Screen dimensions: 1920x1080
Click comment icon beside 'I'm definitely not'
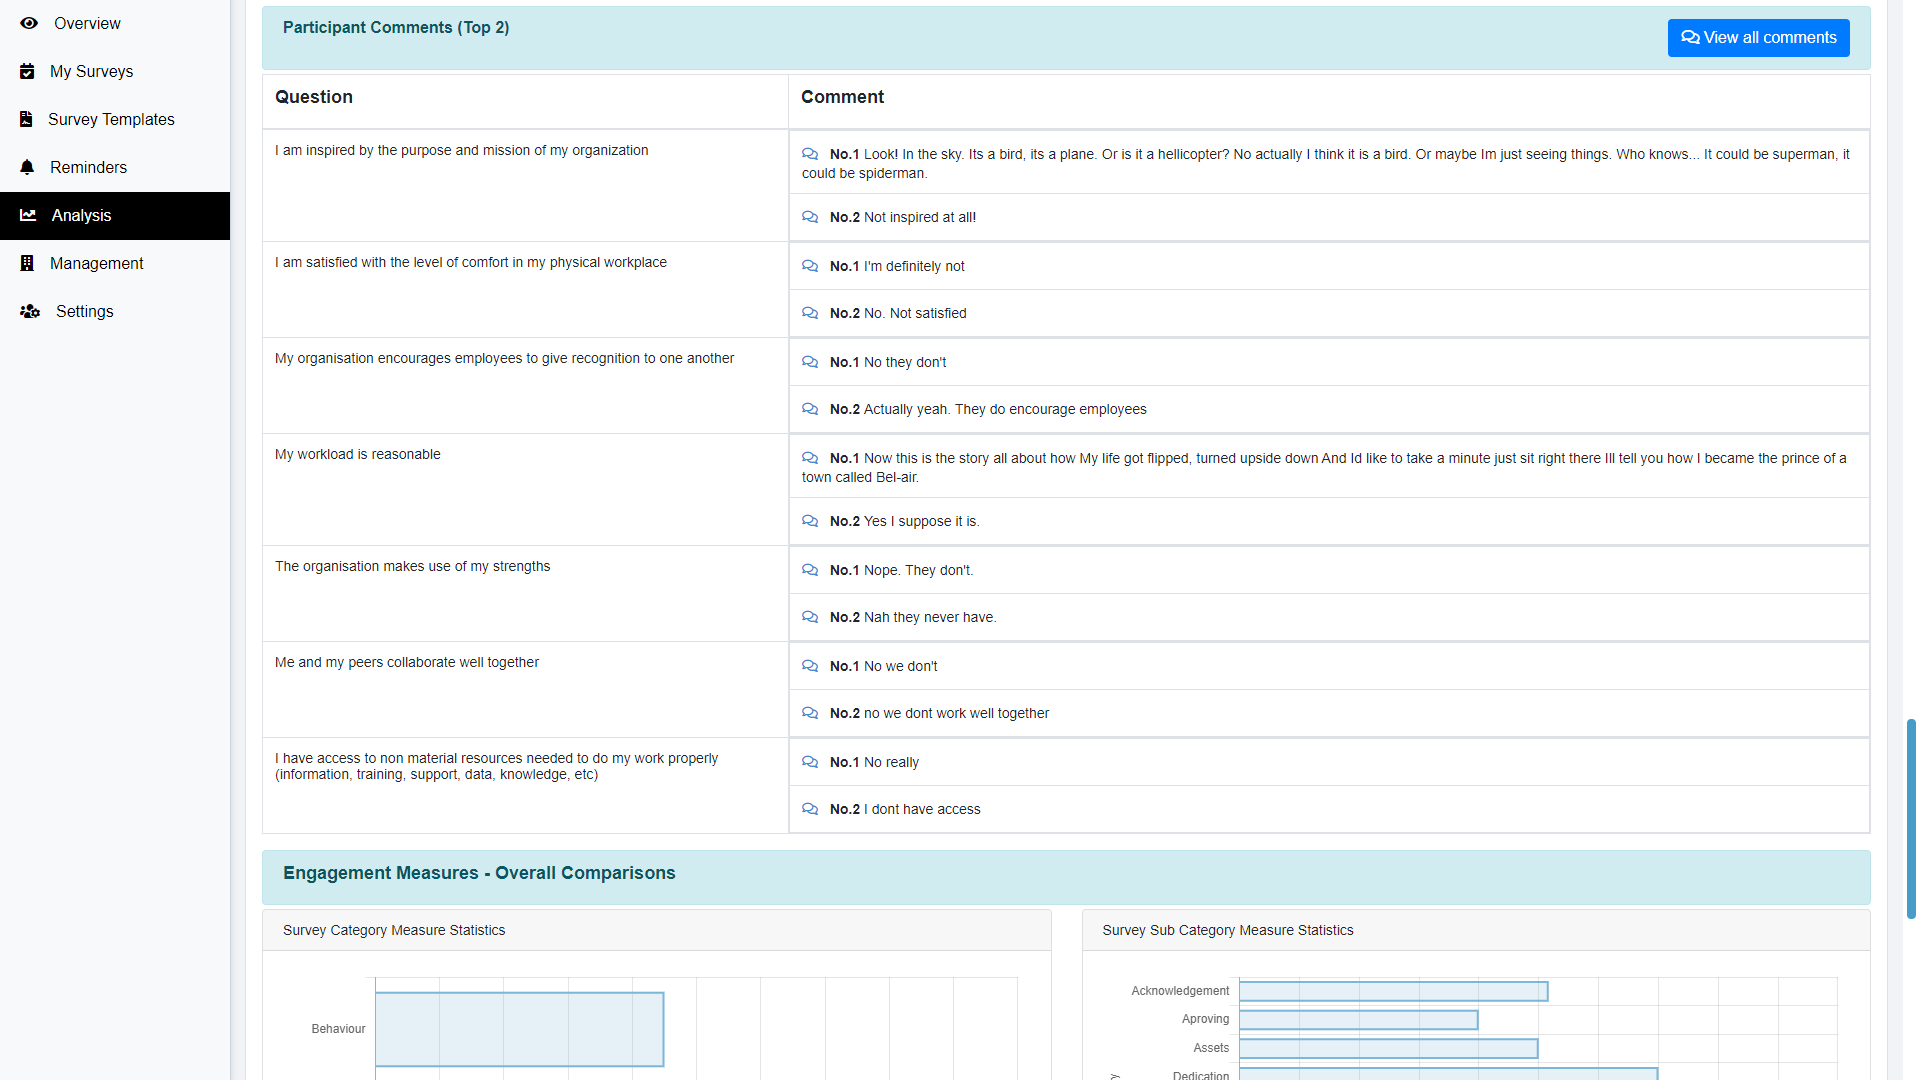[x=810, y=266]
